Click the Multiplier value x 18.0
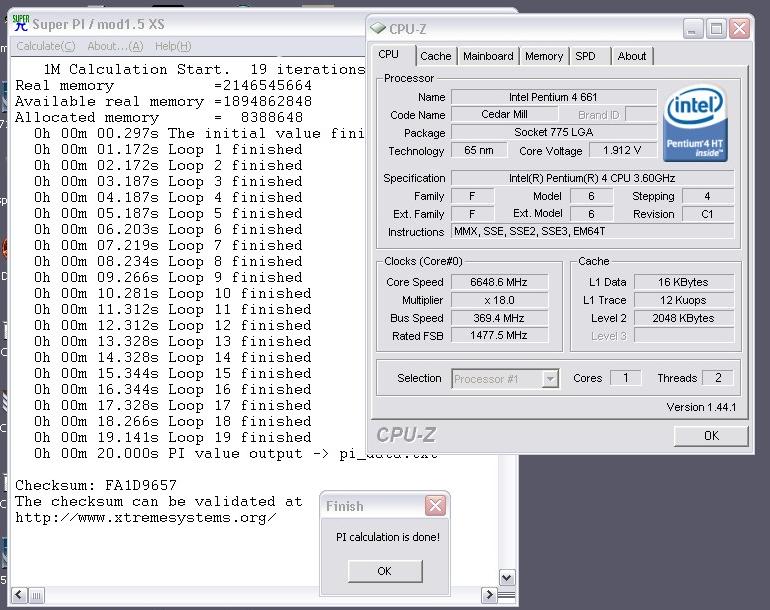Viewport: 770px width, 610px height. pos(499,300)
